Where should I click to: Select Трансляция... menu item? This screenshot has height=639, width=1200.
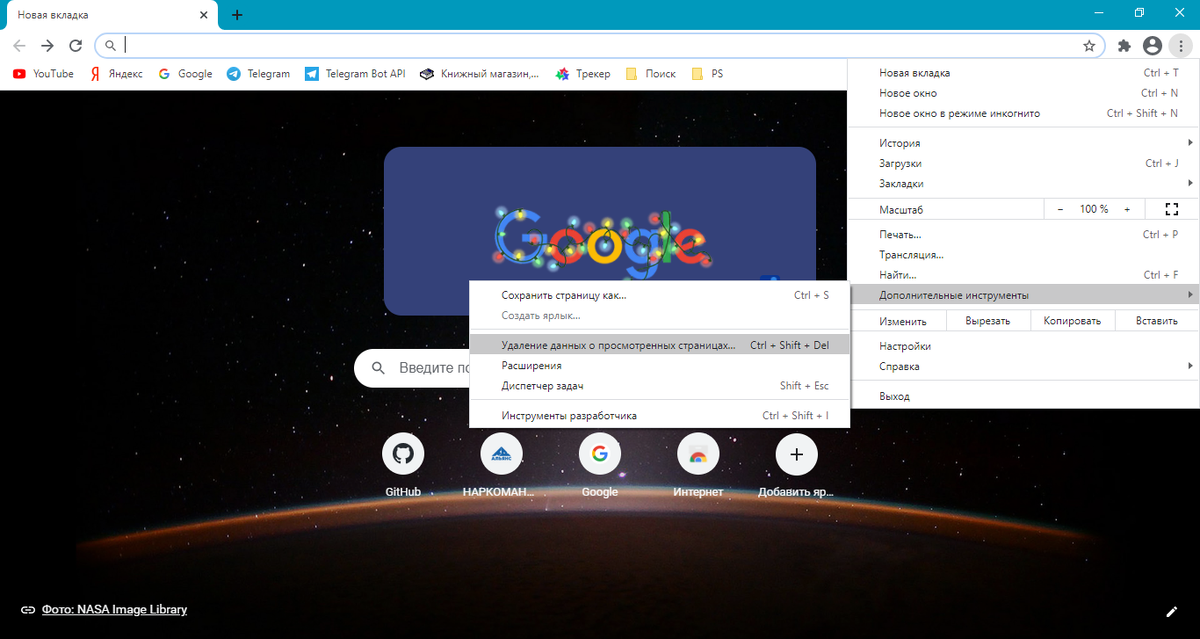coord(1023,254)
